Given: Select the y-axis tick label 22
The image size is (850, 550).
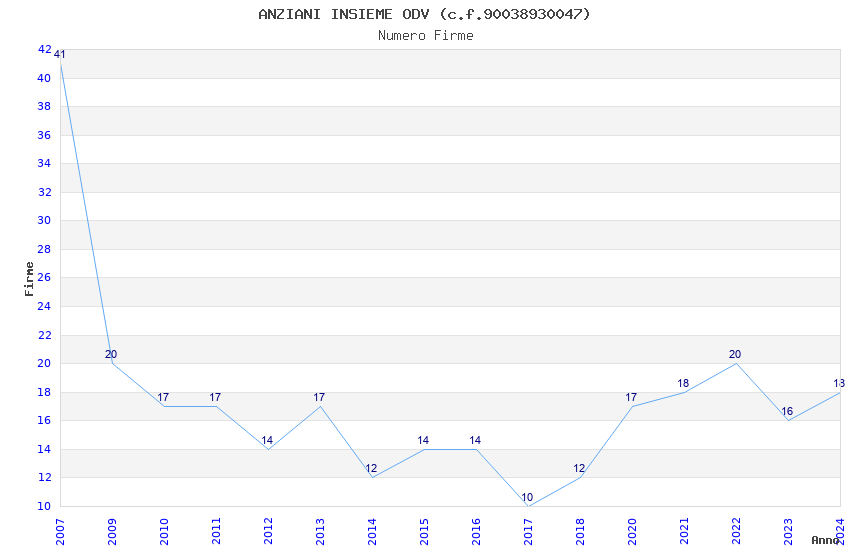Looking at the screenshot, I should tap(44, 335).
